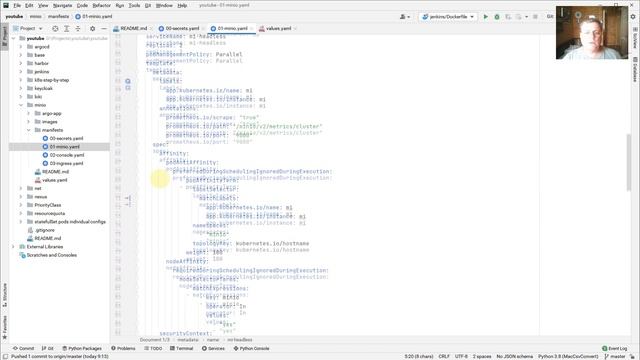Open the Python Console tool window
The width and height of the screenshot is (640, 360).
pyautogui.click(x=251, y=349)
